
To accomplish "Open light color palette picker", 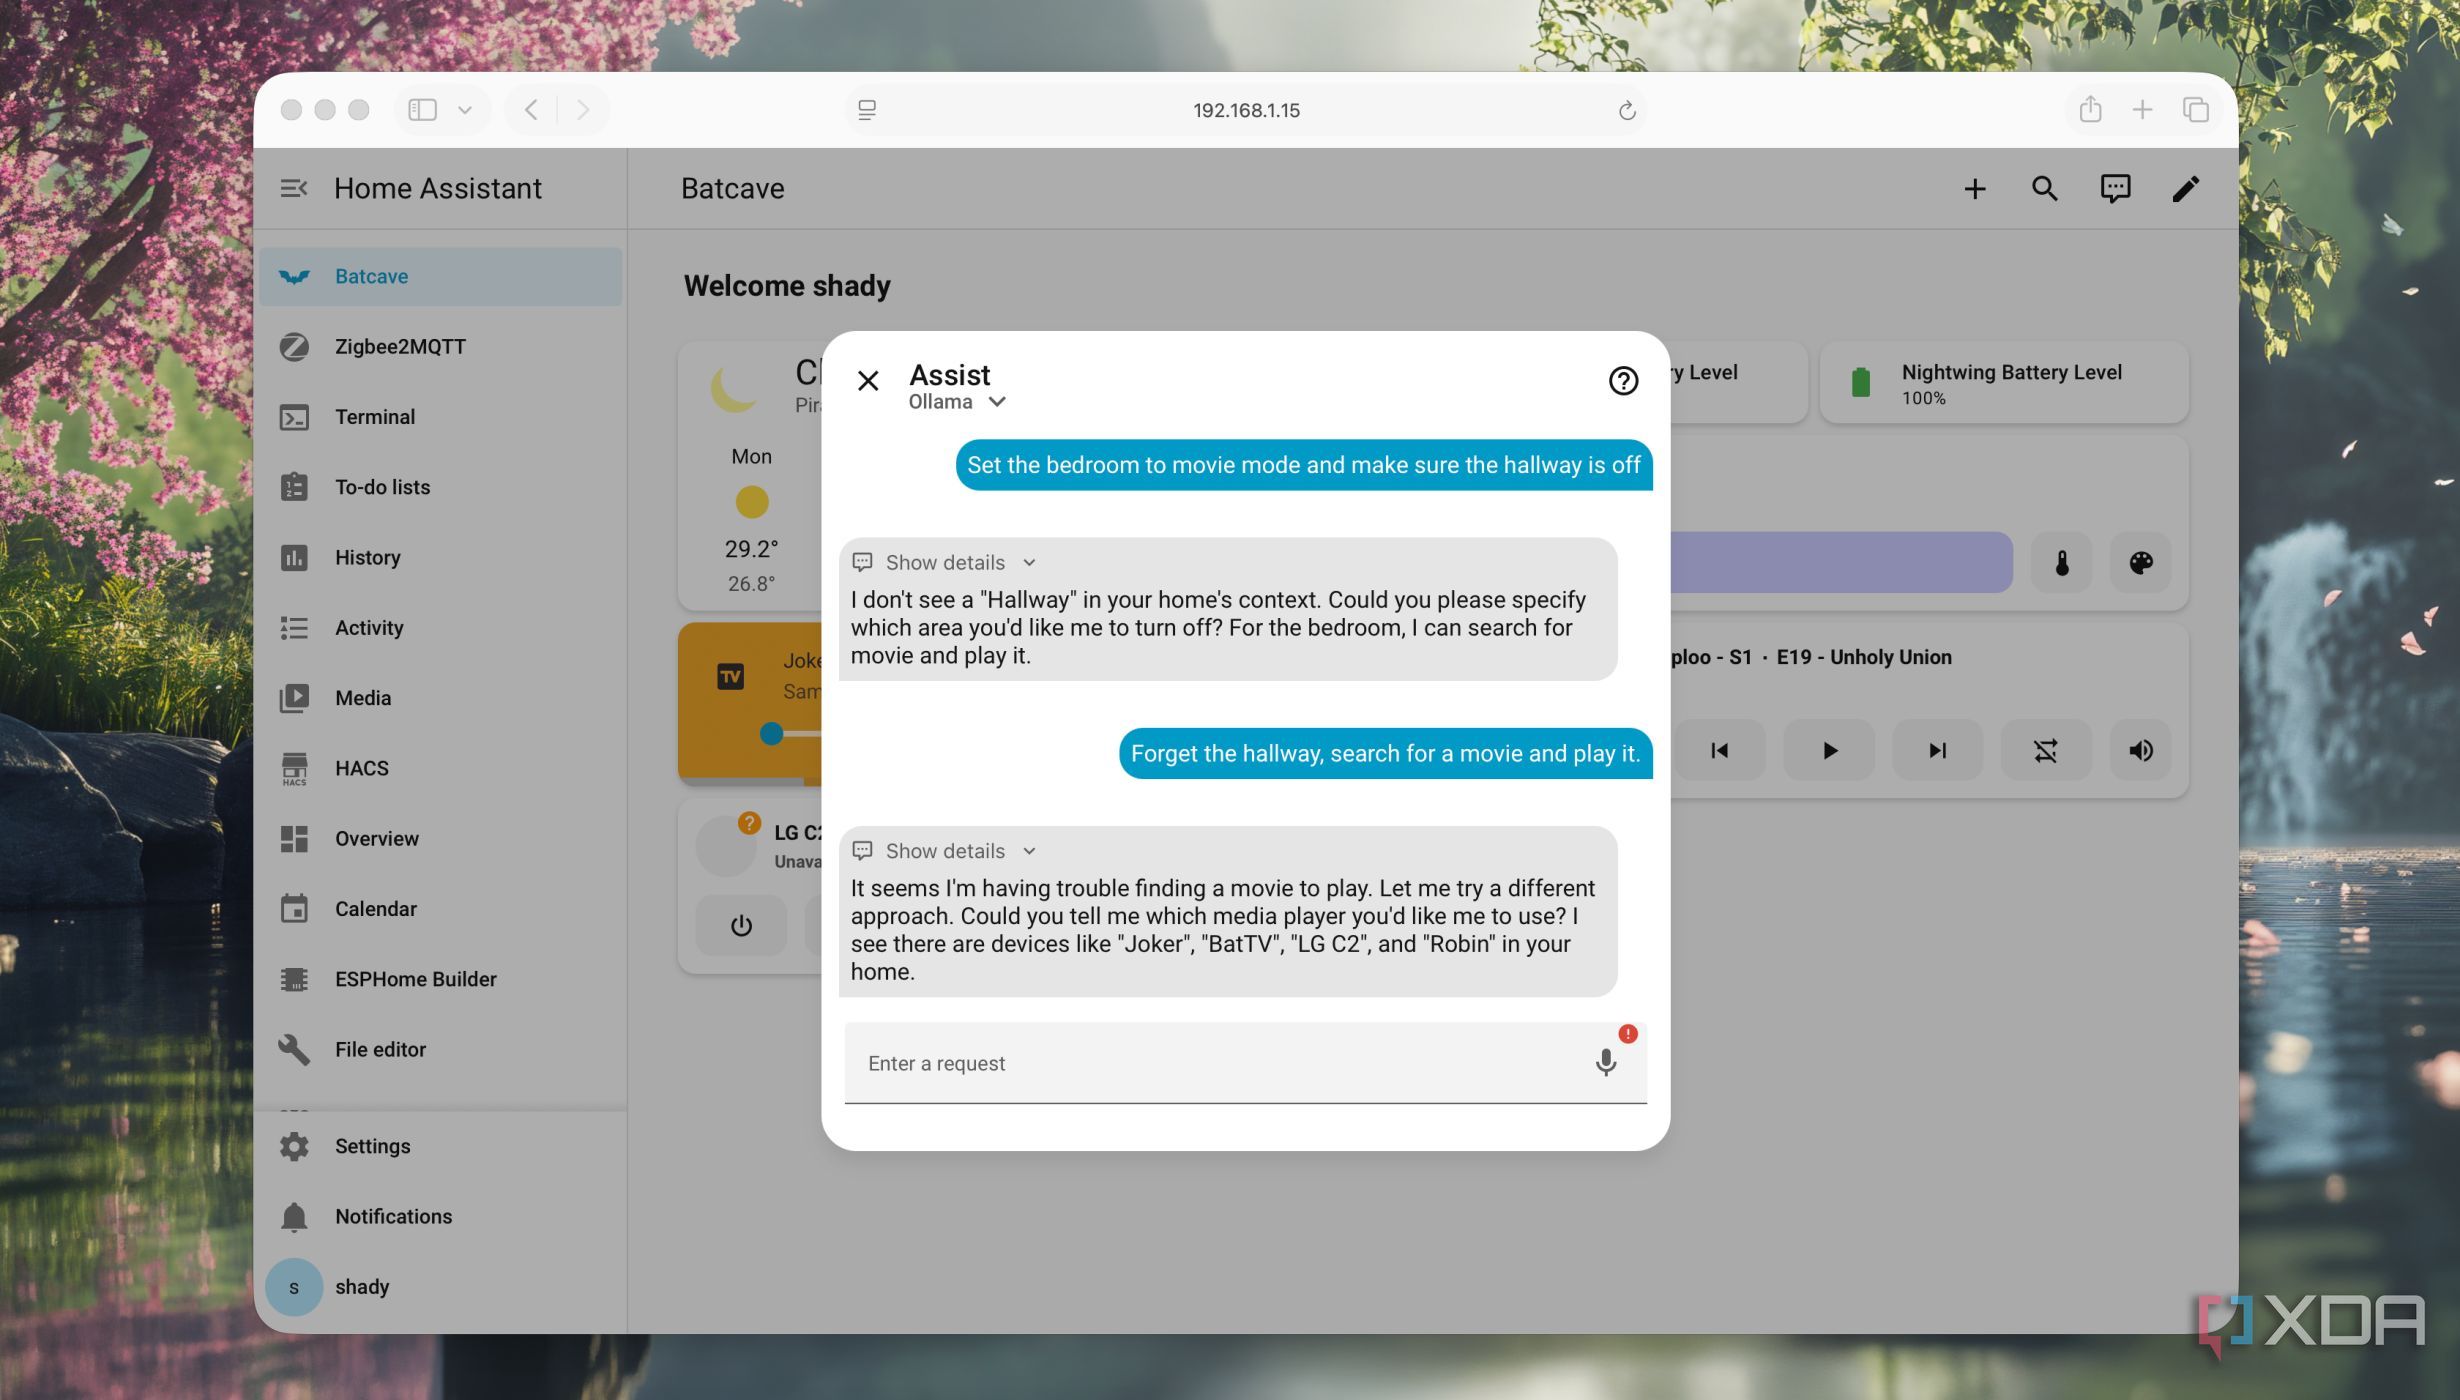I will coord(2140,562).
